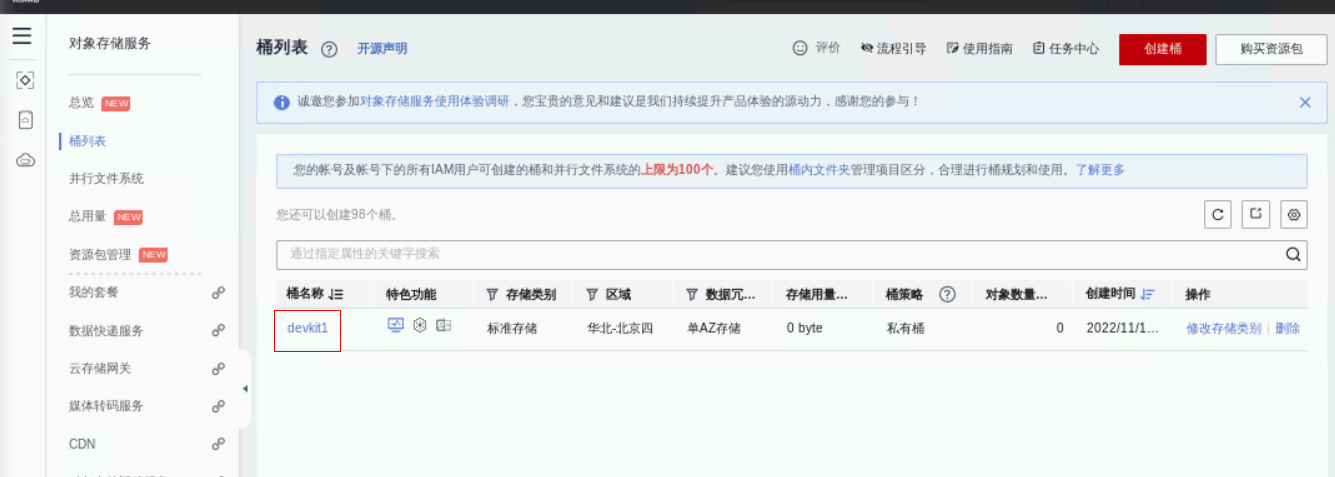Close the survey invitation banner
The width and height of the screenshot is (1335, 477).
tap(1304, 102)
